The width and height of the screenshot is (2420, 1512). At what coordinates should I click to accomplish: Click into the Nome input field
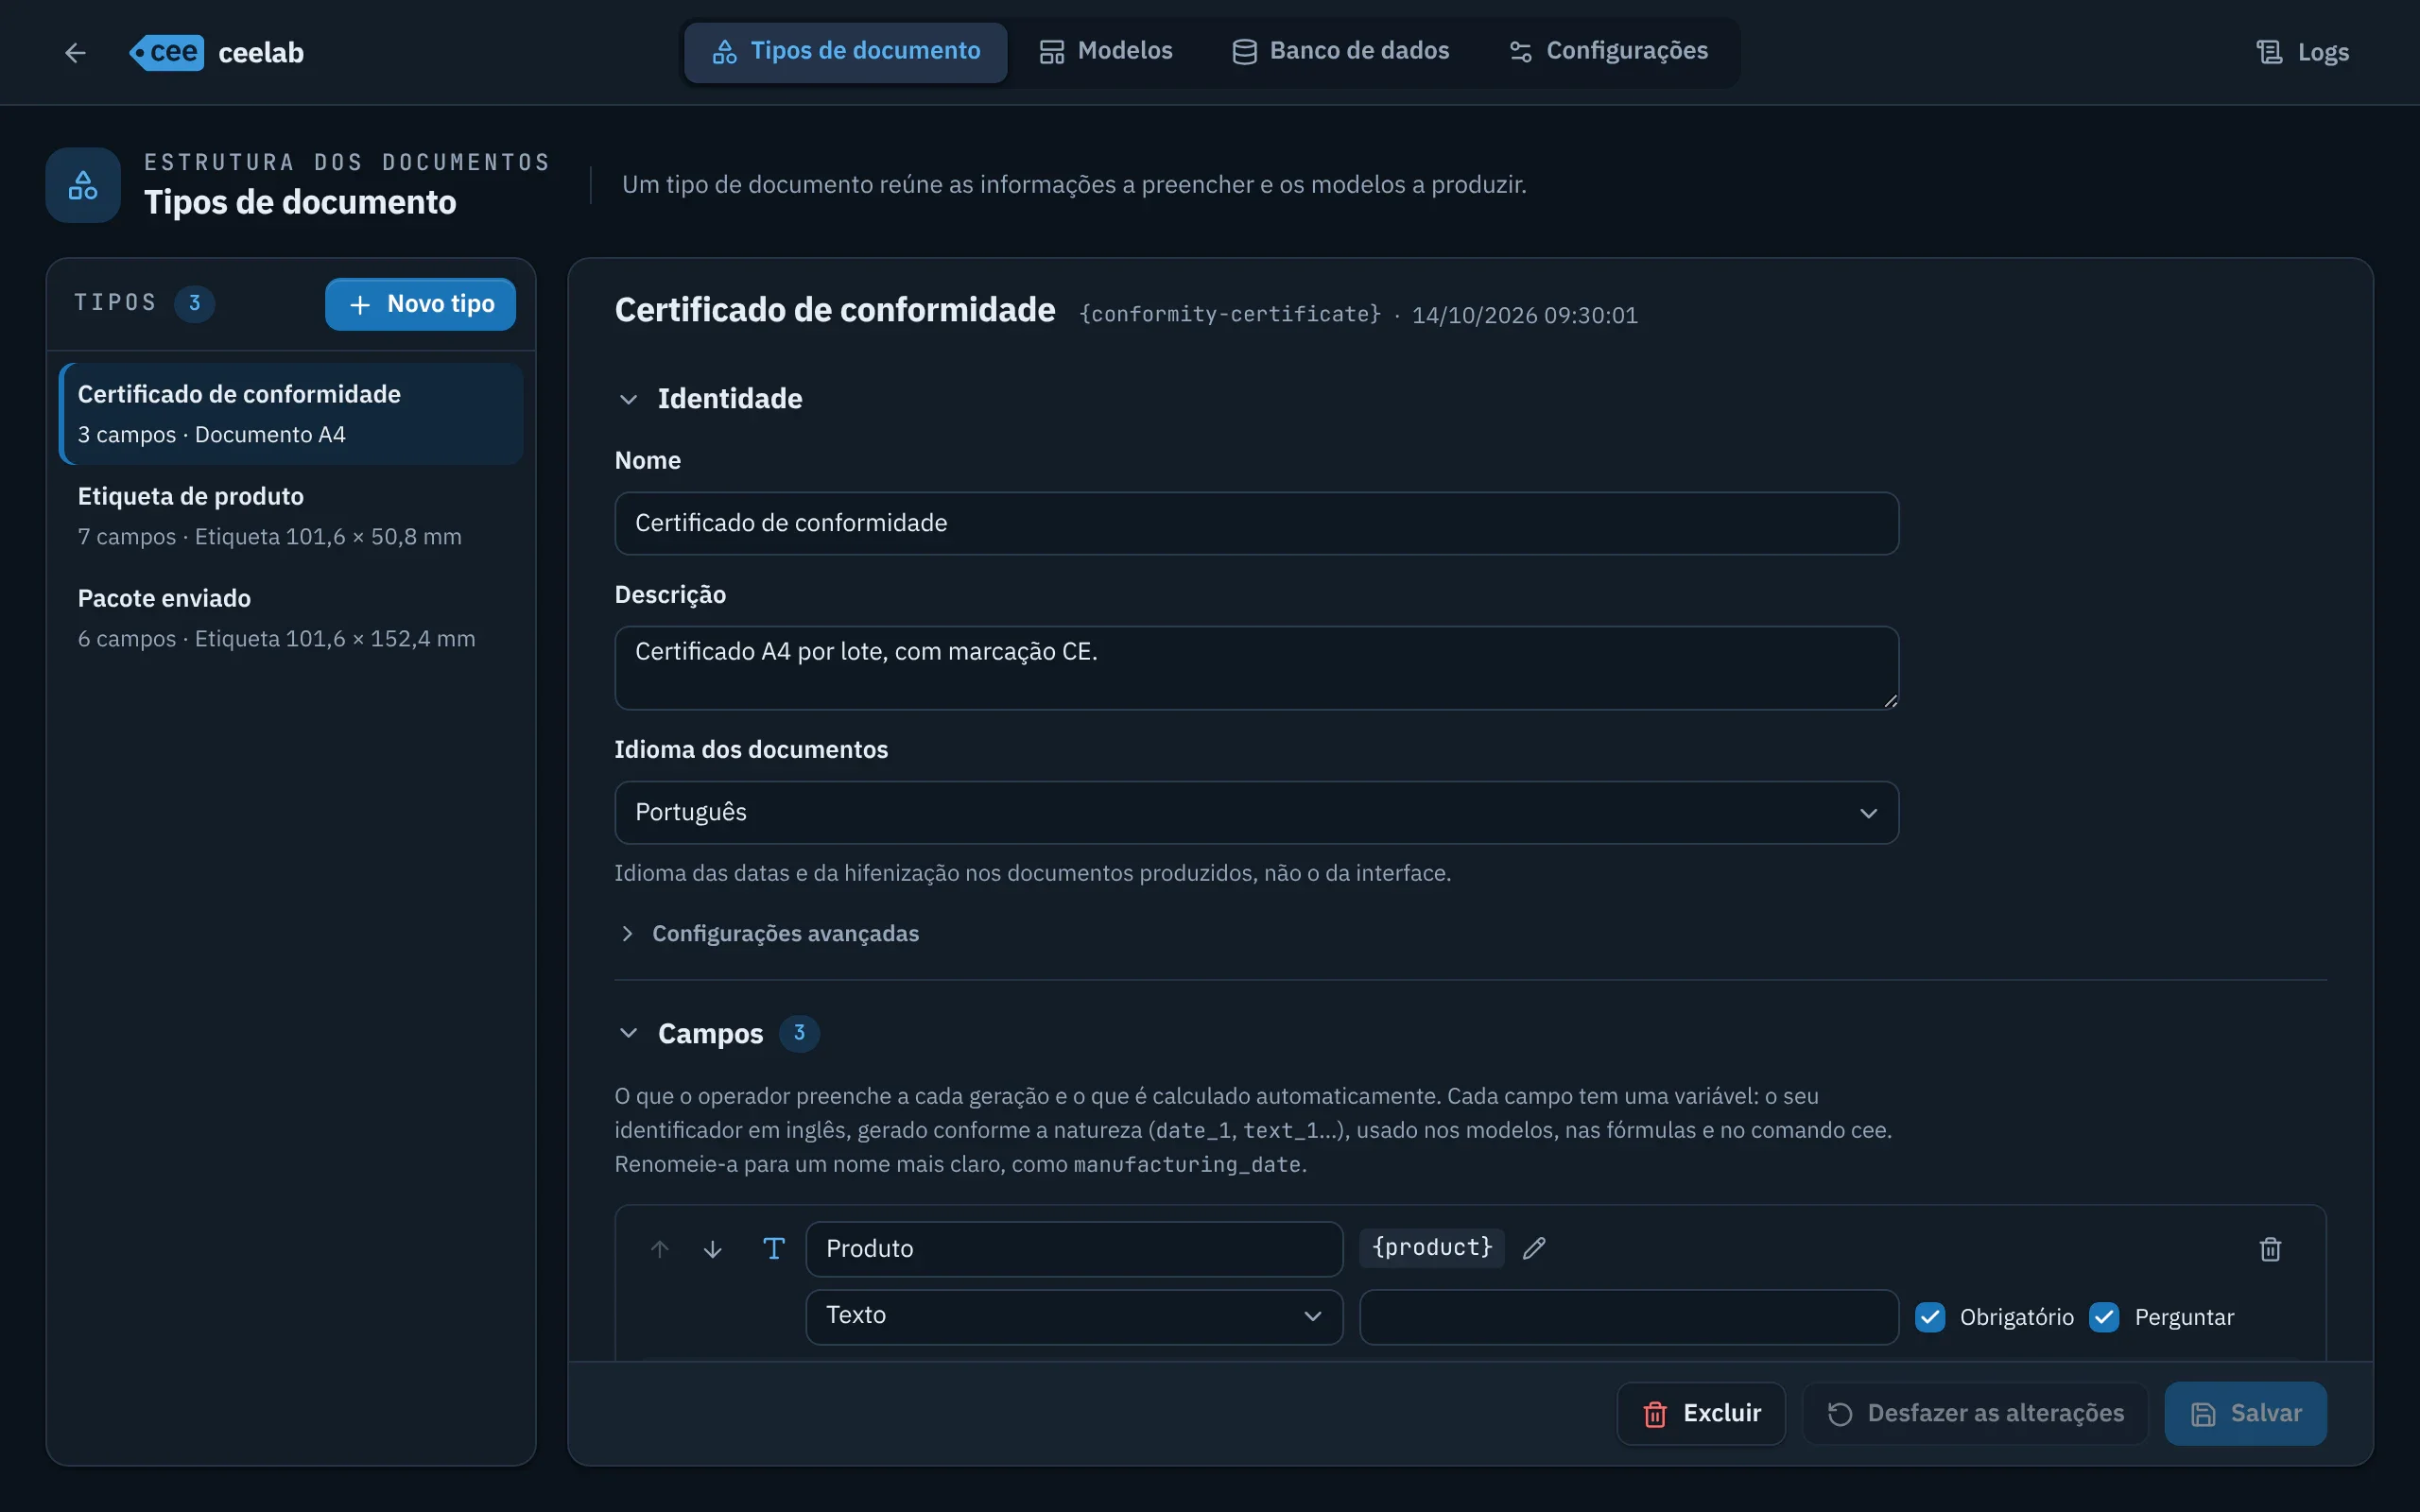pyautogui.click(x=1256, y=523)
